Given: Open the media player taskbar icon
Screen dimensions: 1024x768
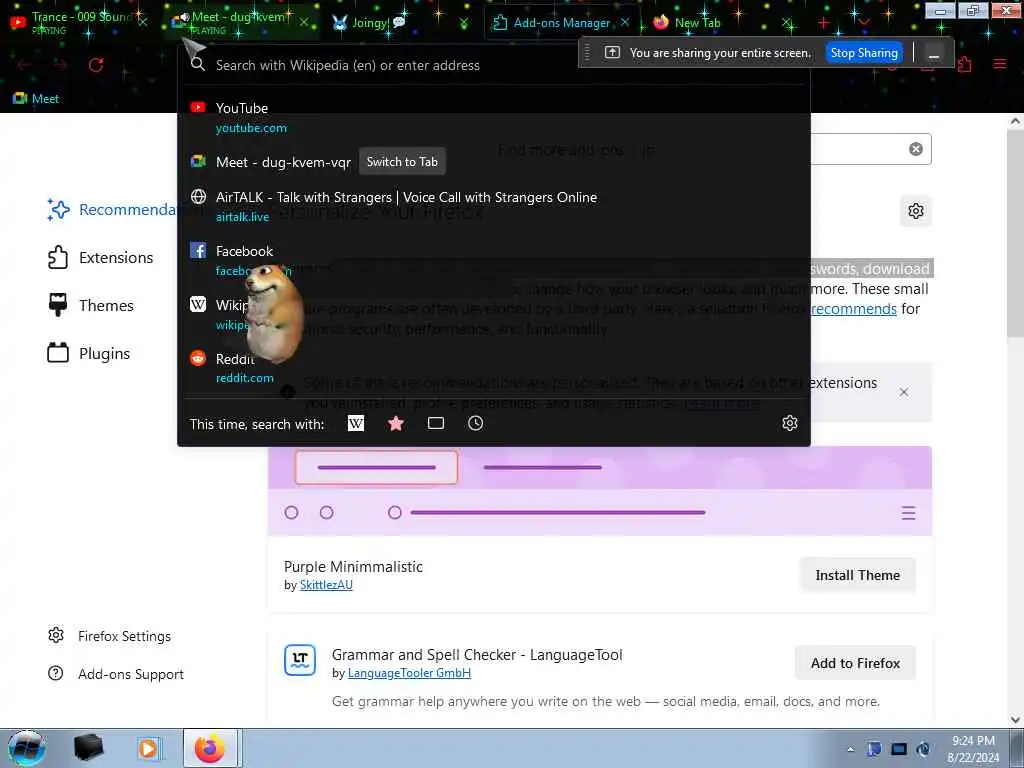Looking at the screenshot, I should (x=148, y=748).
